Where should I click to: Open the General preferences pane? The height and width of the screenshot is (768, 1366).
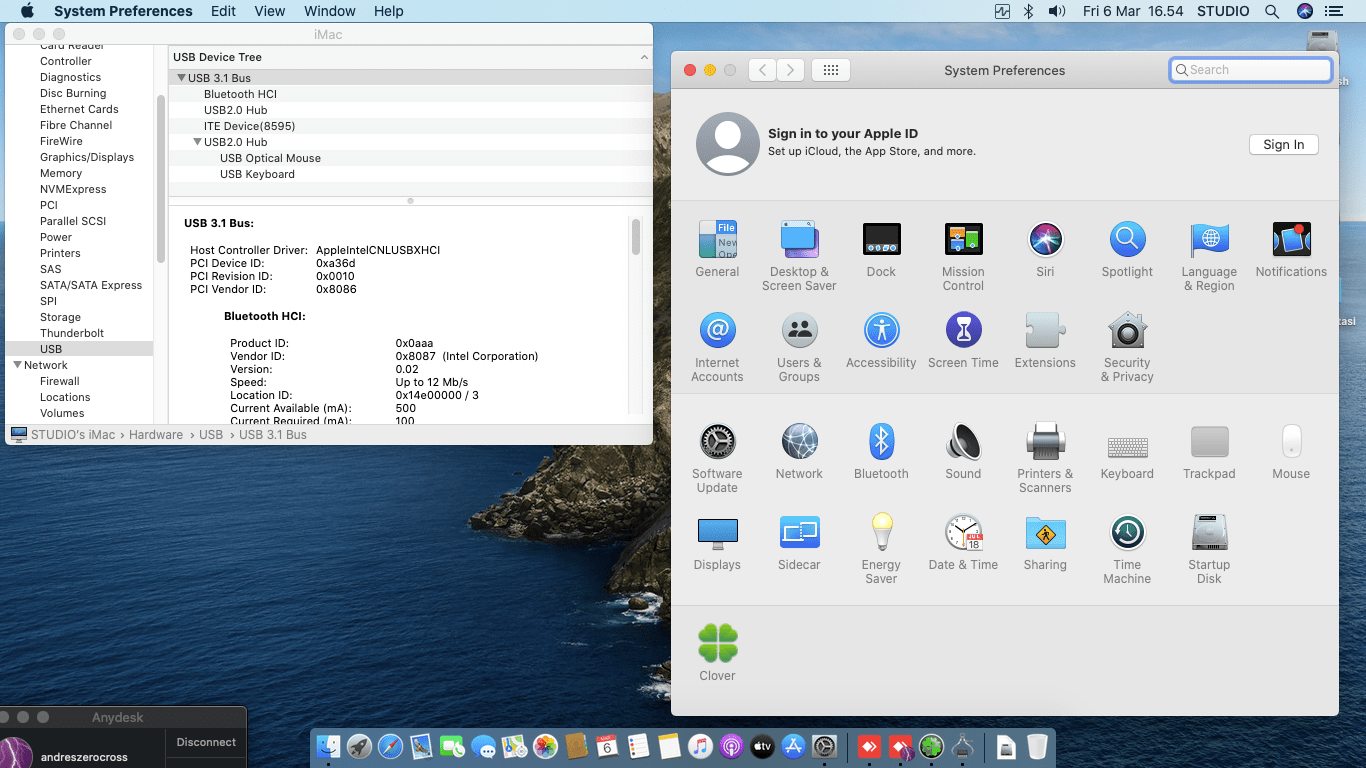717,240
